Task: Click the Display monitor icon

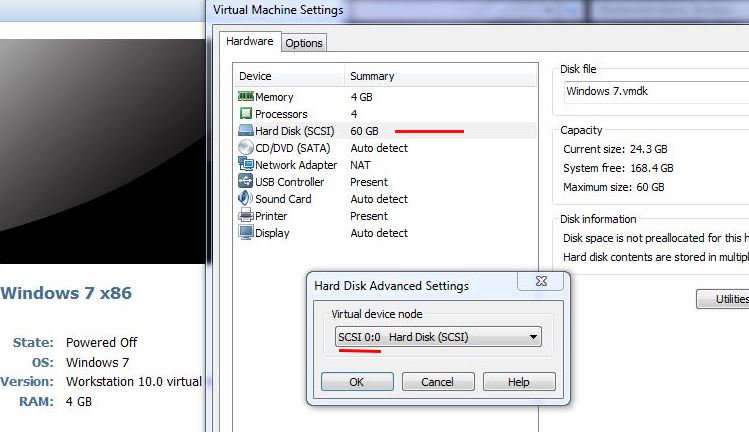Action: 246,232
